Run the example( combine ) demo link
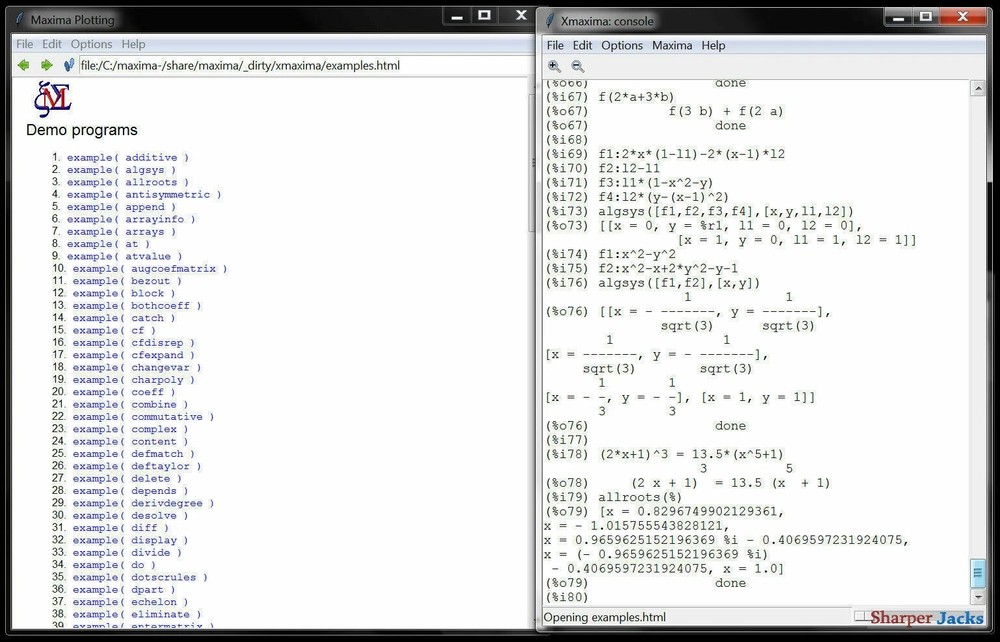1000x642 pixels. [x=130, y=404]
